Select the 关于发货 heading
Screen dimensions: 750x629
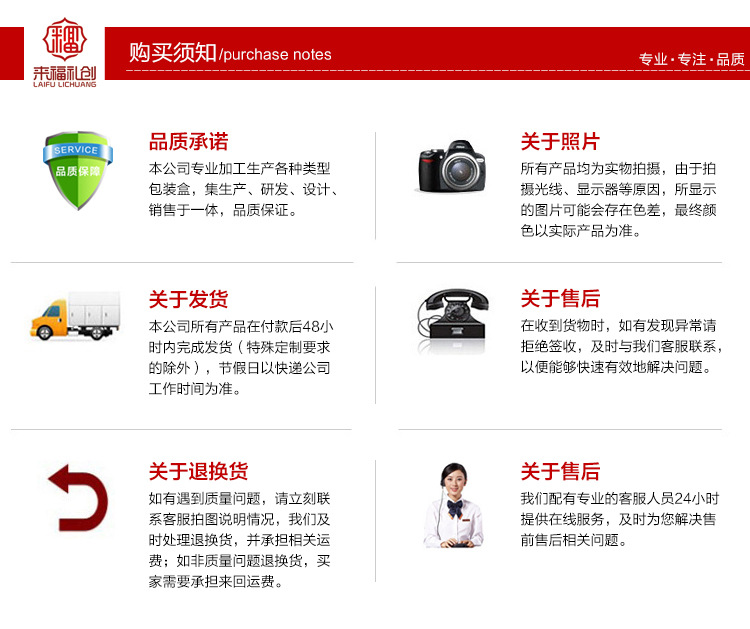(188, 299)
